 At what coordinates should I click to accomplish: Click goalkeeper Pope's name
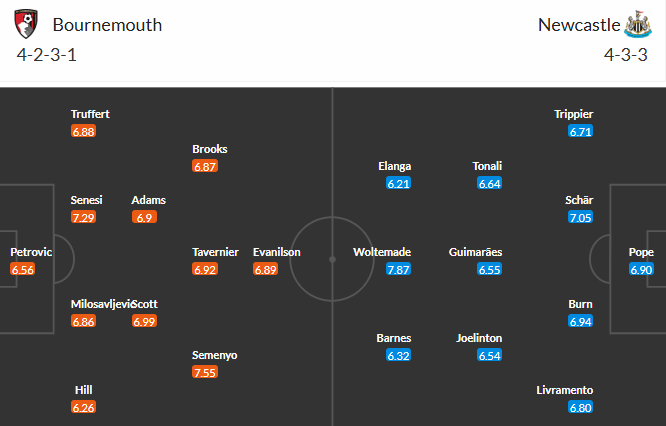641,252
